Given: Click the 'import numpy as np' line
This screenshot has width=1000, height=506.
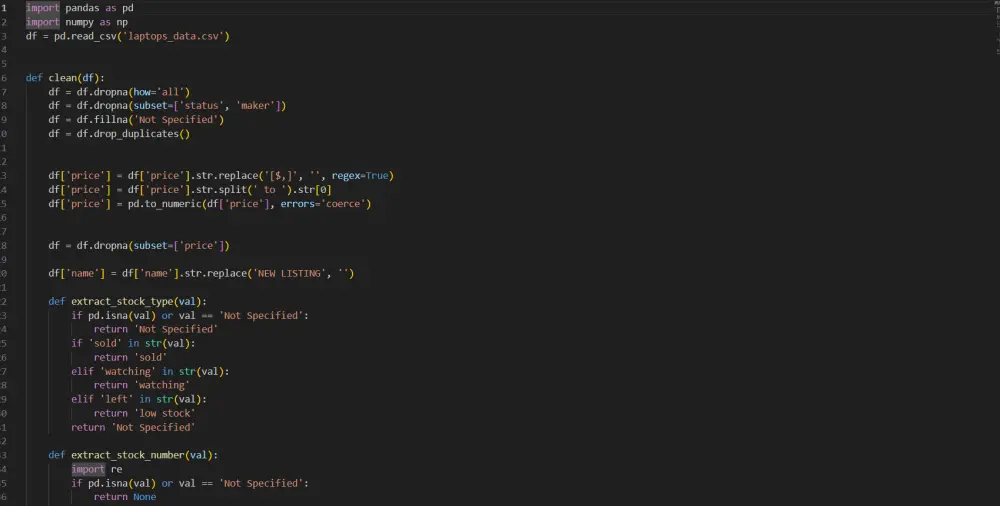Looking at the screenshot, I should 77,22.
